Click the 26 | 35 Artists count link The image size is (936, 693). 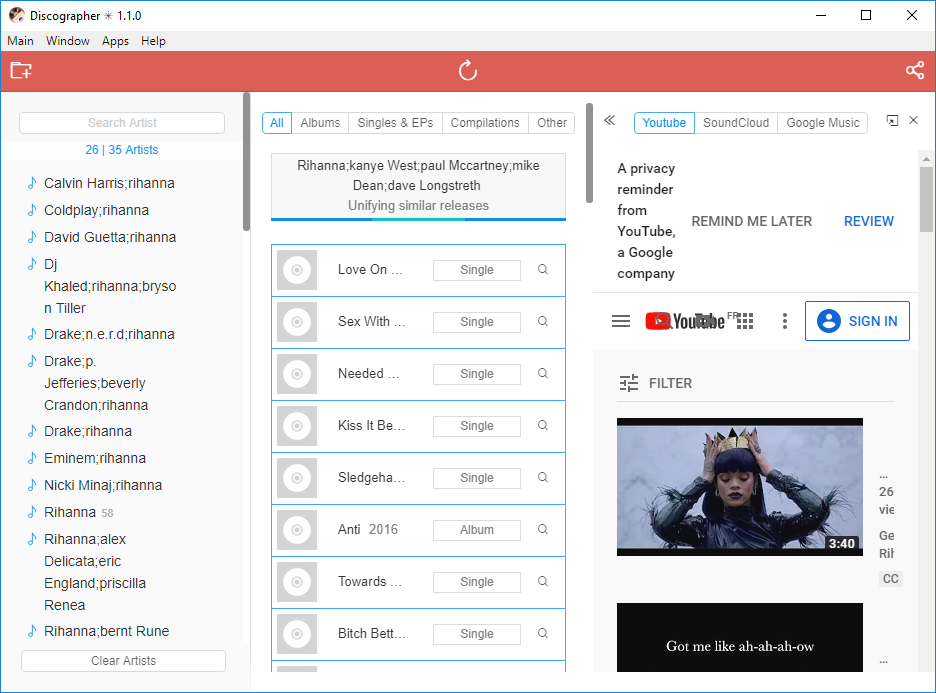pos(122,150)
